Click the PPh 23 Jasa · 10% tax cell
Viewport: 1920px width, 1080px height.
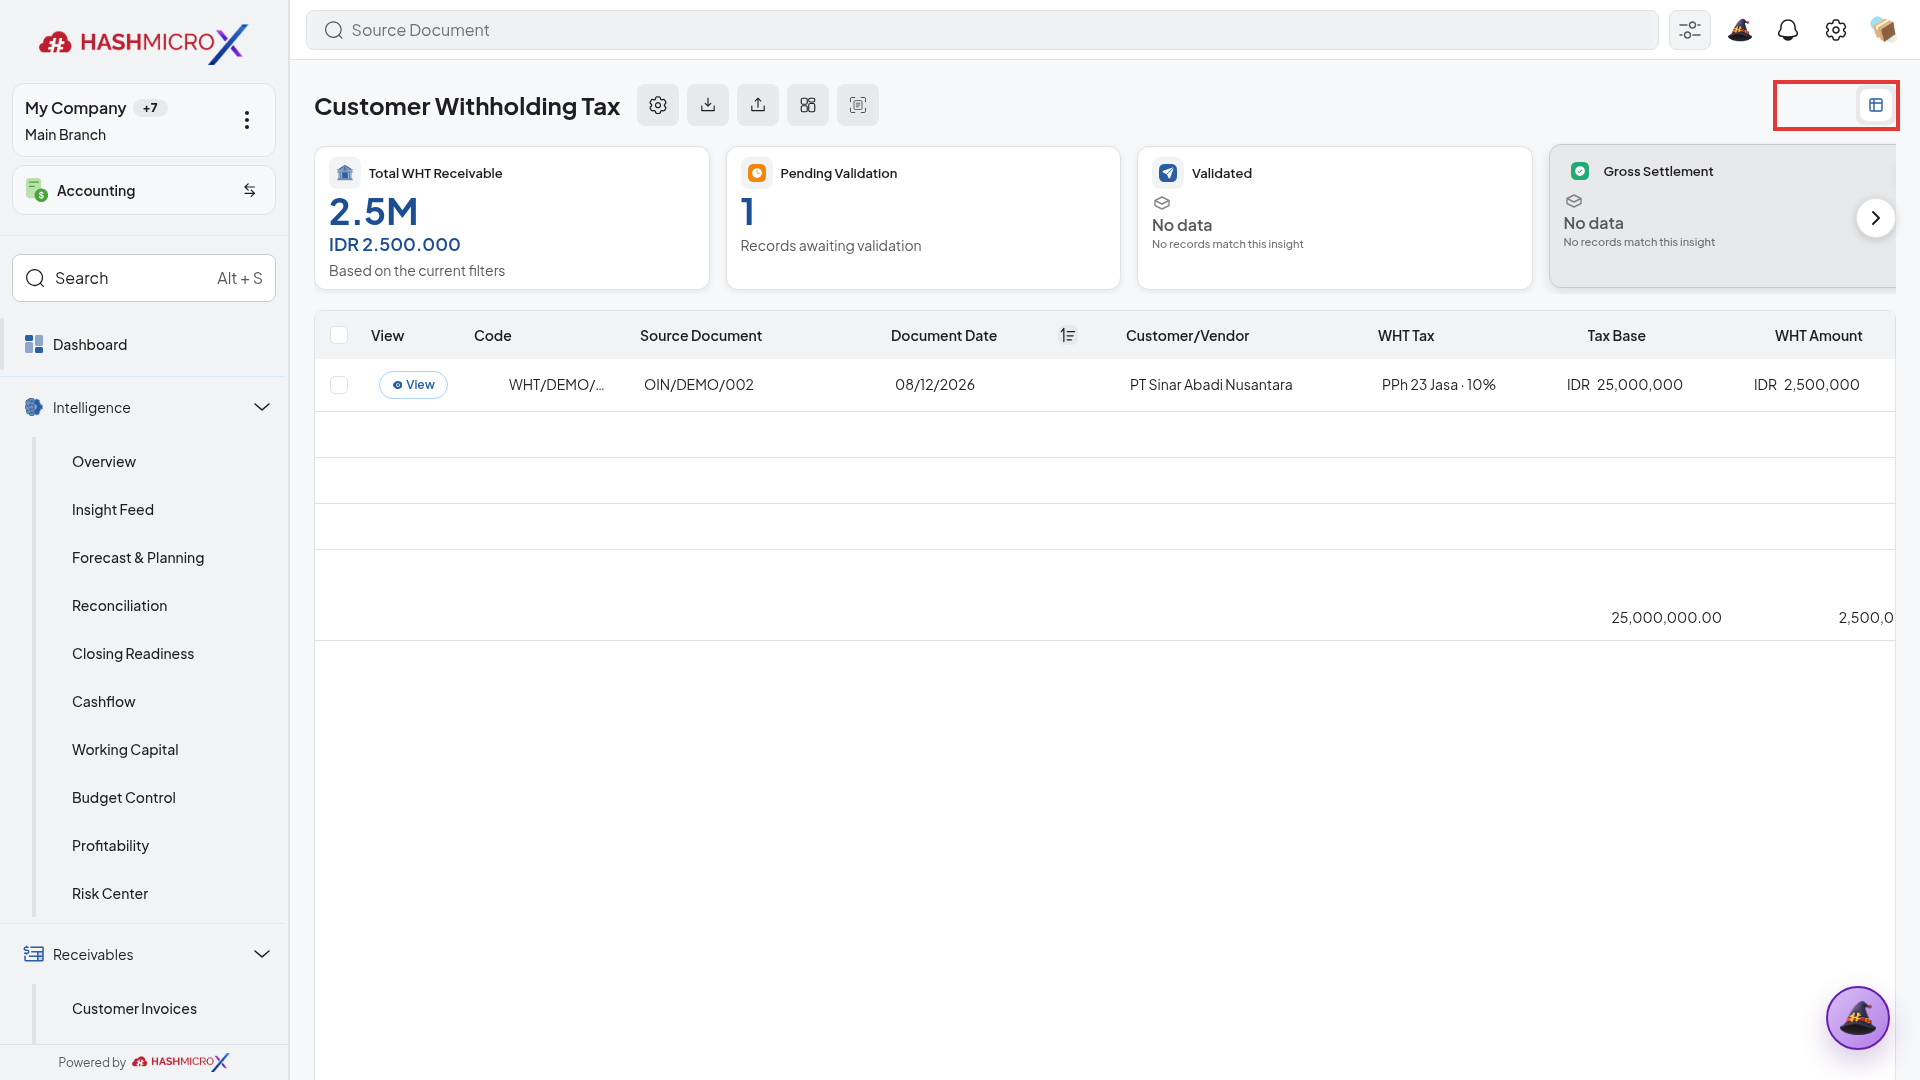tap(1439, 385)
